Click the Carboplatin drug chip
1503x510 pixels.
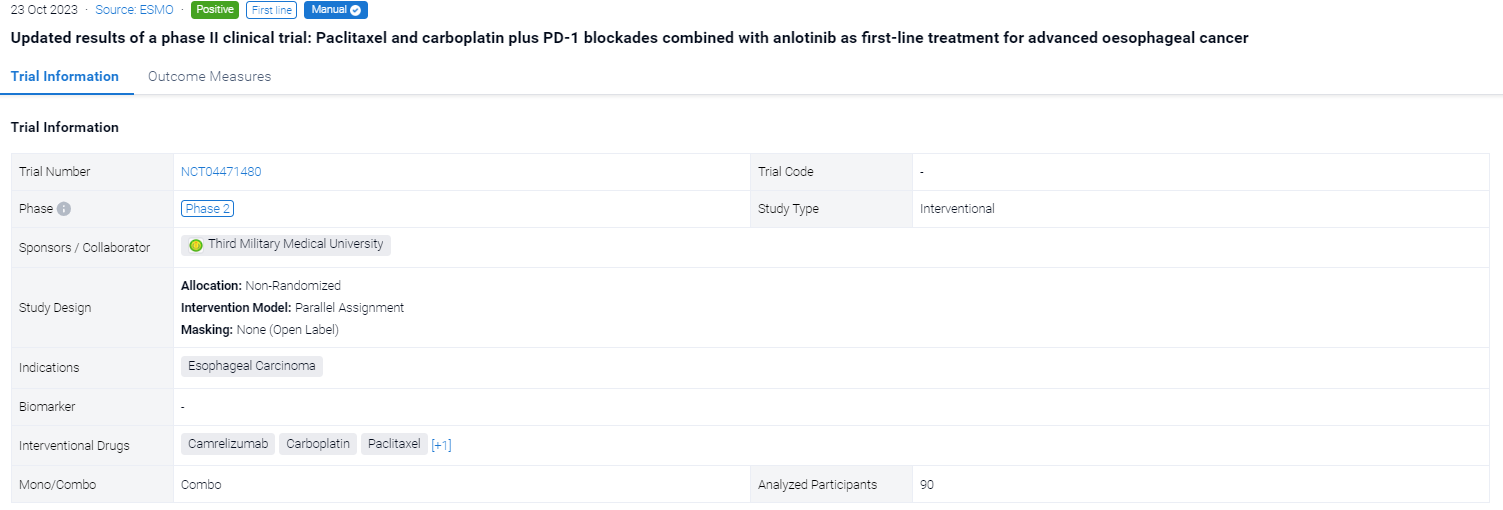tap(317, 444)
